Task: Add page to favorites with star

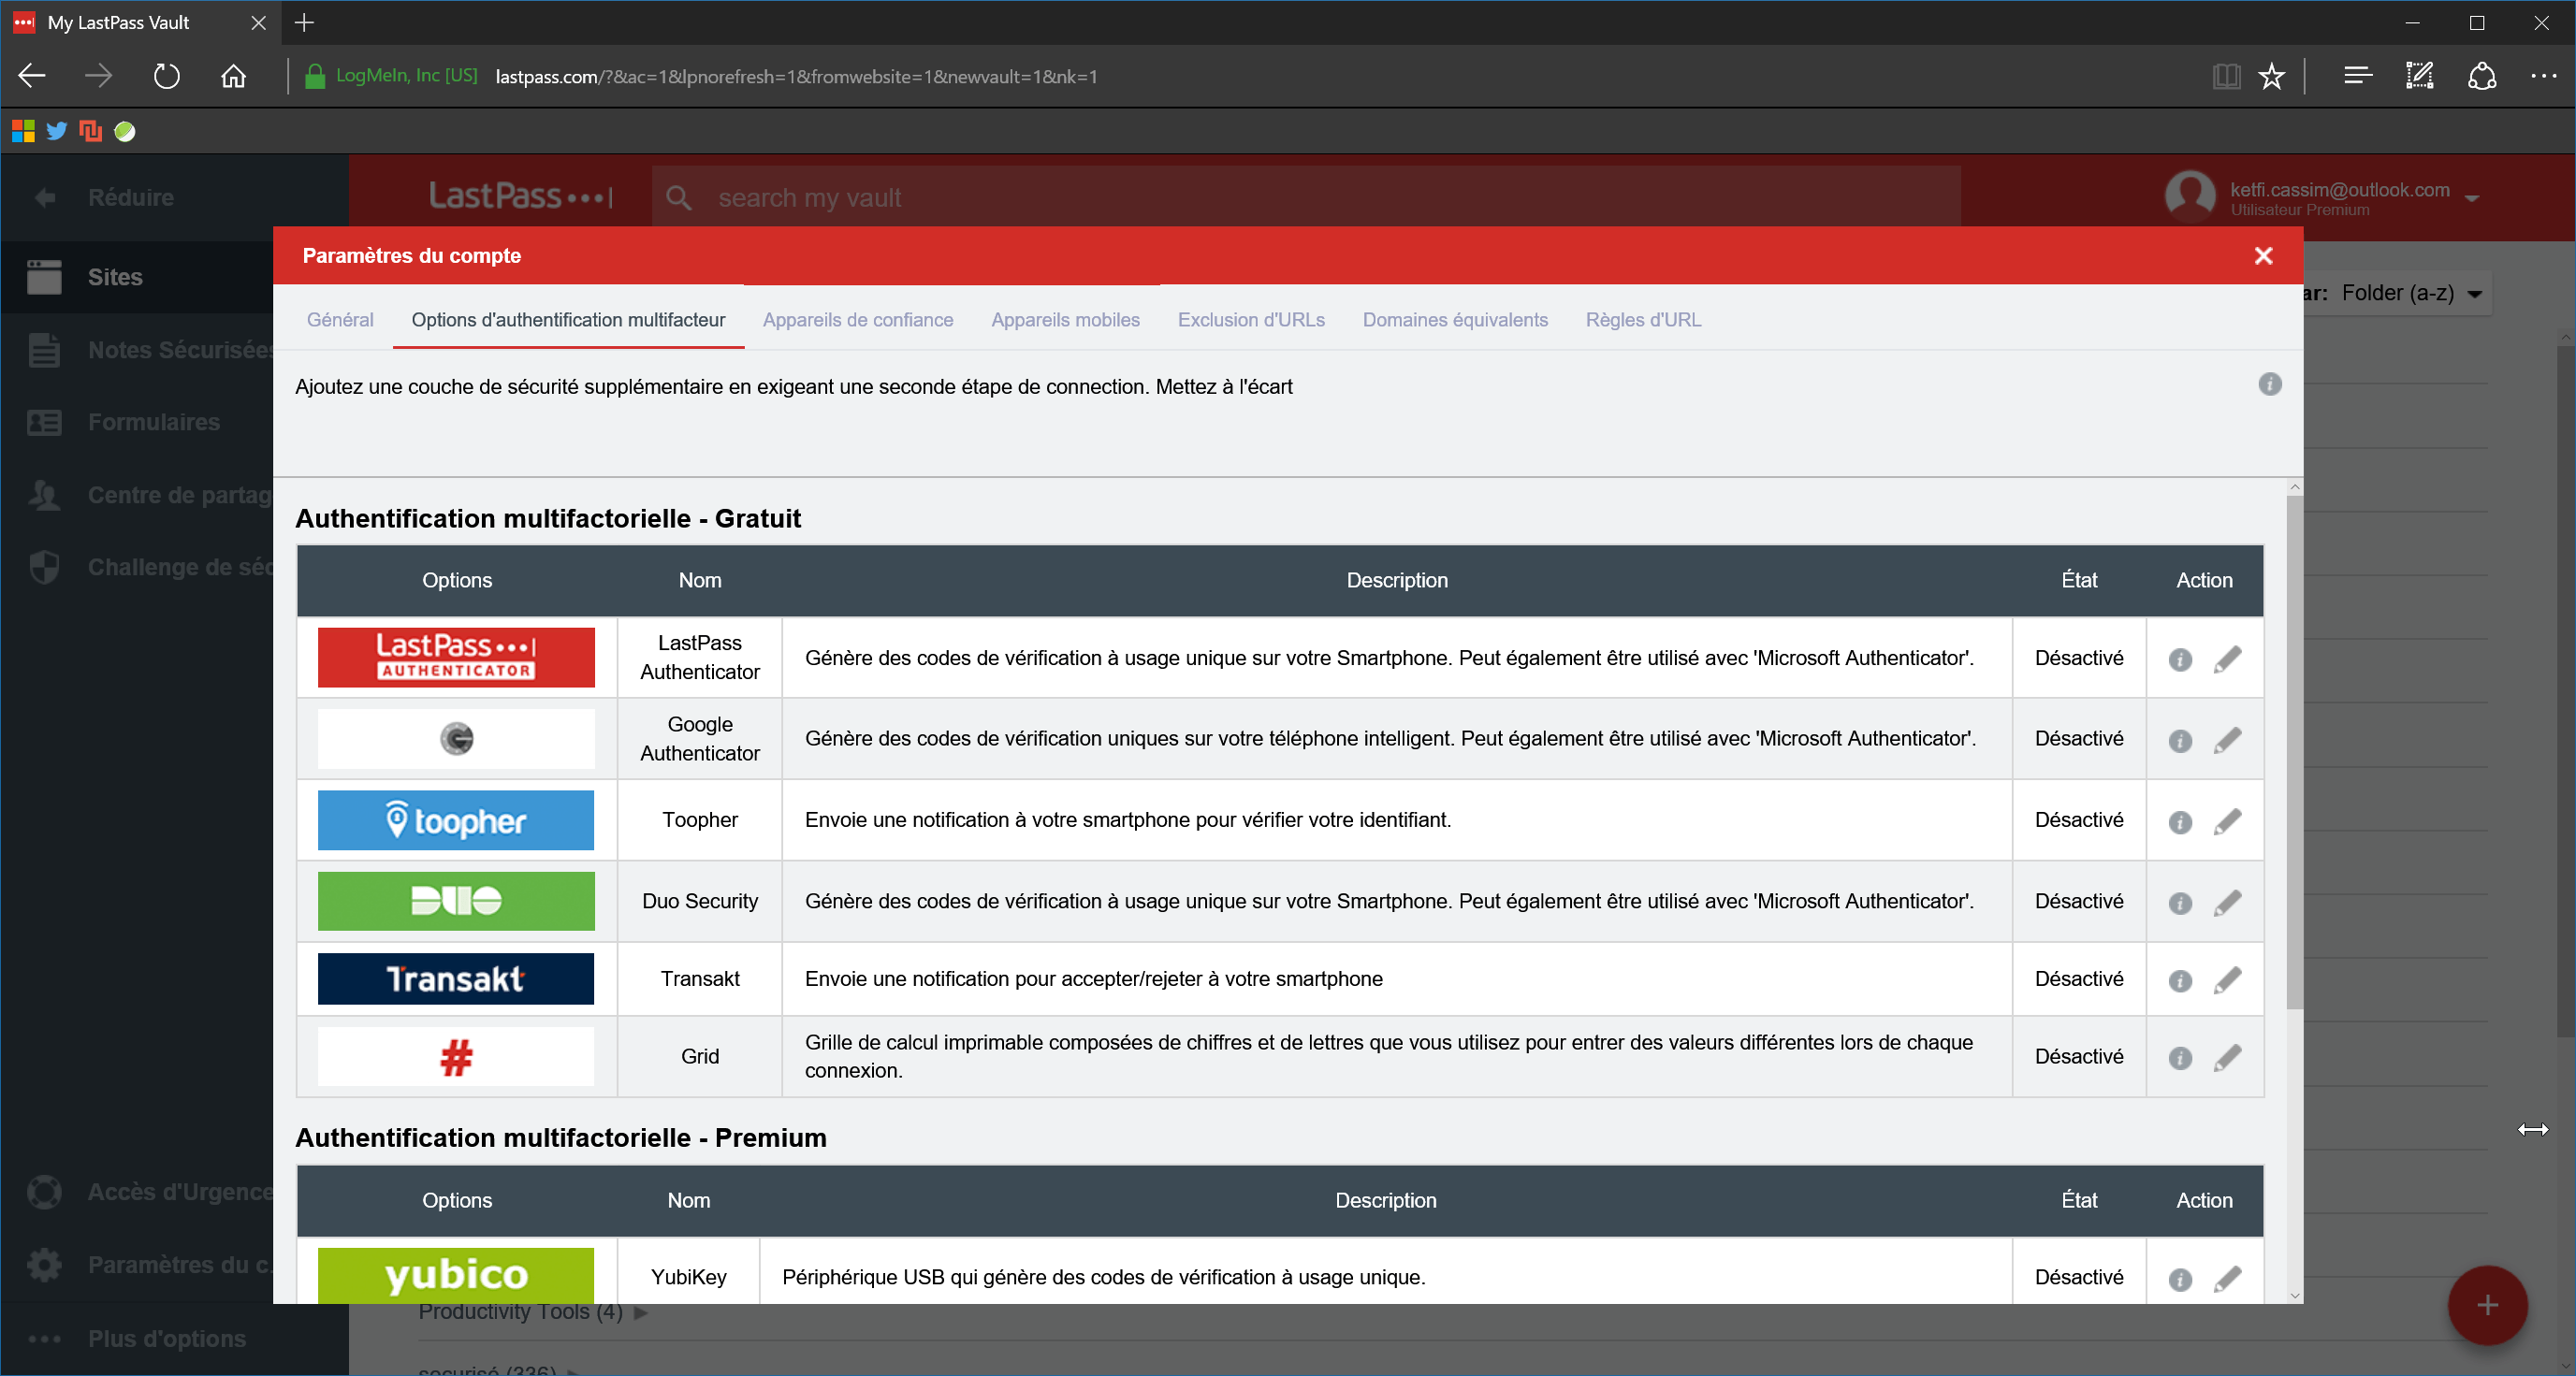Action: (2272, 76)
